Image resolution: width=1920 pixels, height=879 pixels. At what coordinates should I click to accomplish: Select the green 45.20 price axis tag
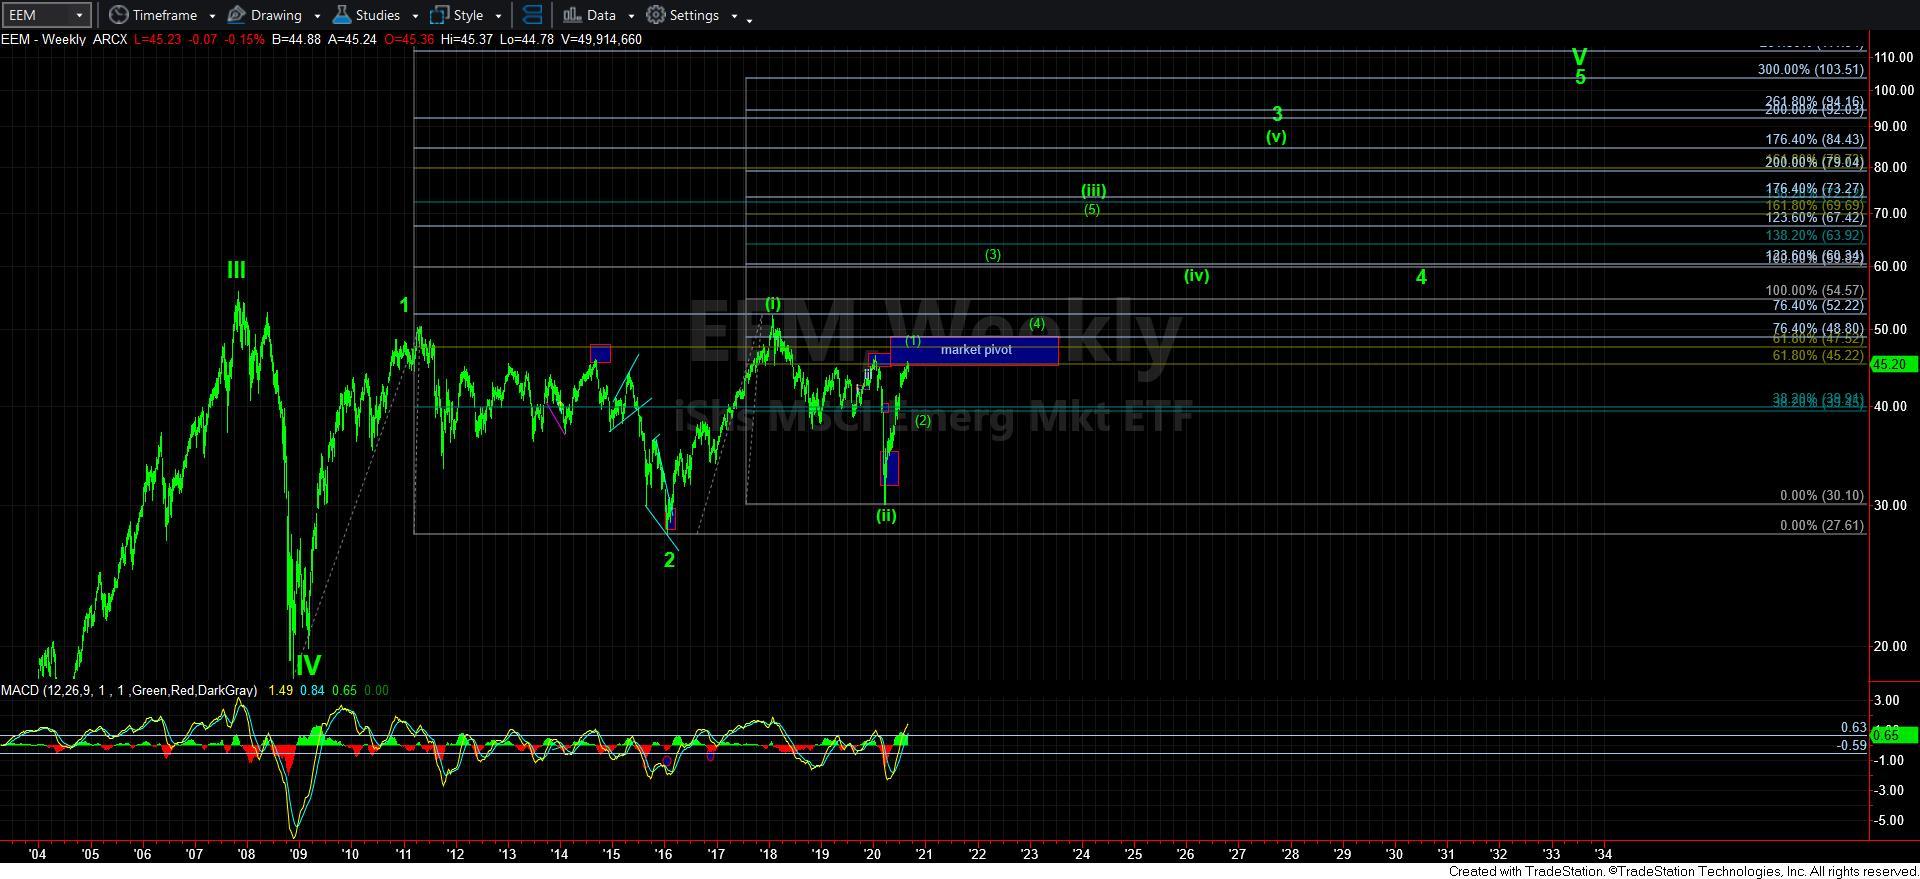click(1893, 364)
